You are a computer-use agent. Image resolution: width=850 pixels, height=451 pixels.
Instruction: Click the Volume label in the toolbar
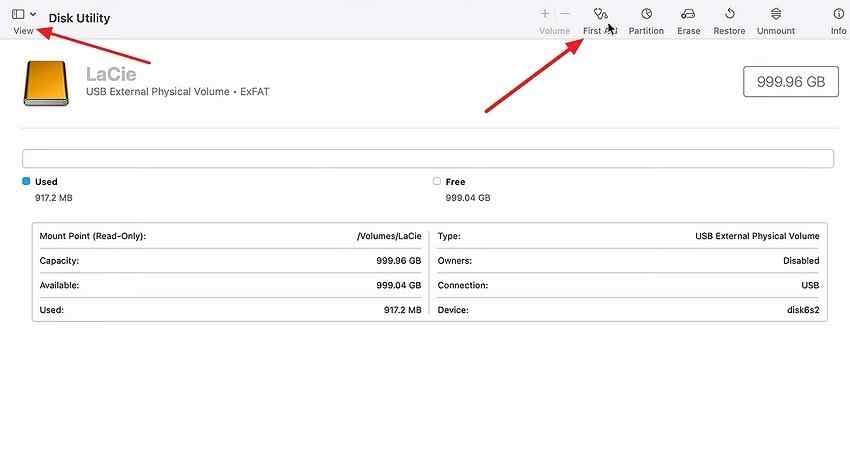coord(554,31)
